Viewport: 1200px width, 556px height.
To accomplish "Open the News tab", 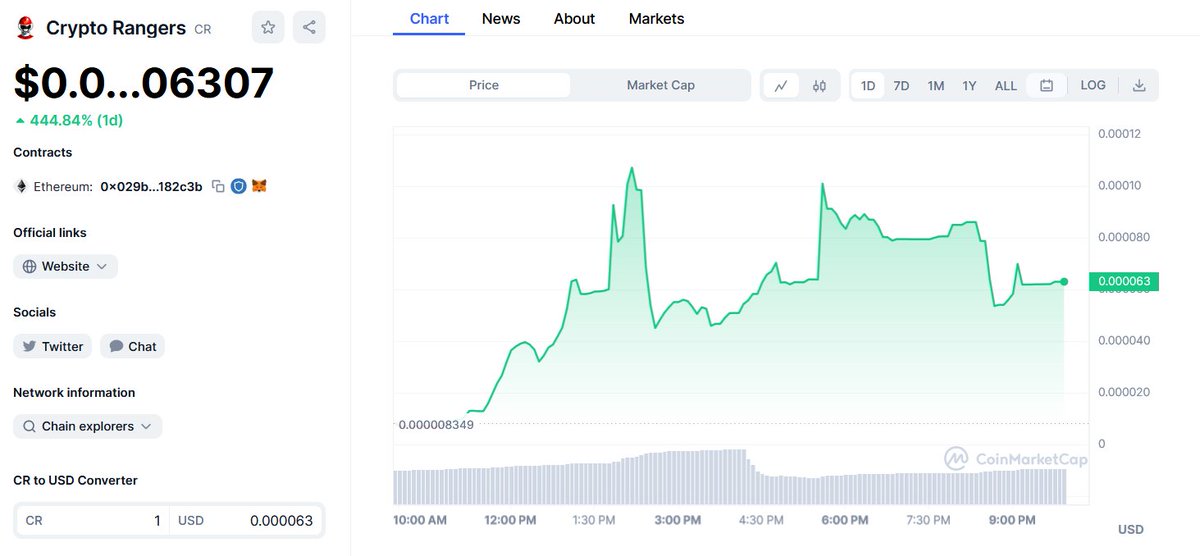I will click(x=501, y=18).
